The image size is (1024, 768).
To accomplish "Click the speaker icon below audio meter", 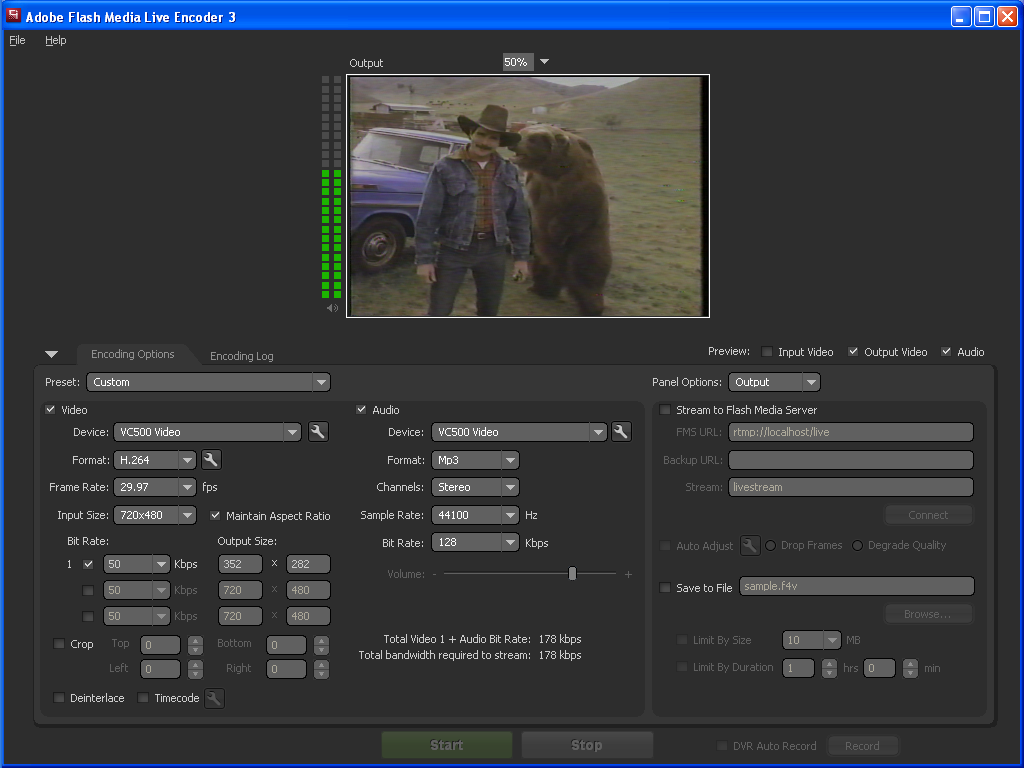I will click(x=332, y=308).
